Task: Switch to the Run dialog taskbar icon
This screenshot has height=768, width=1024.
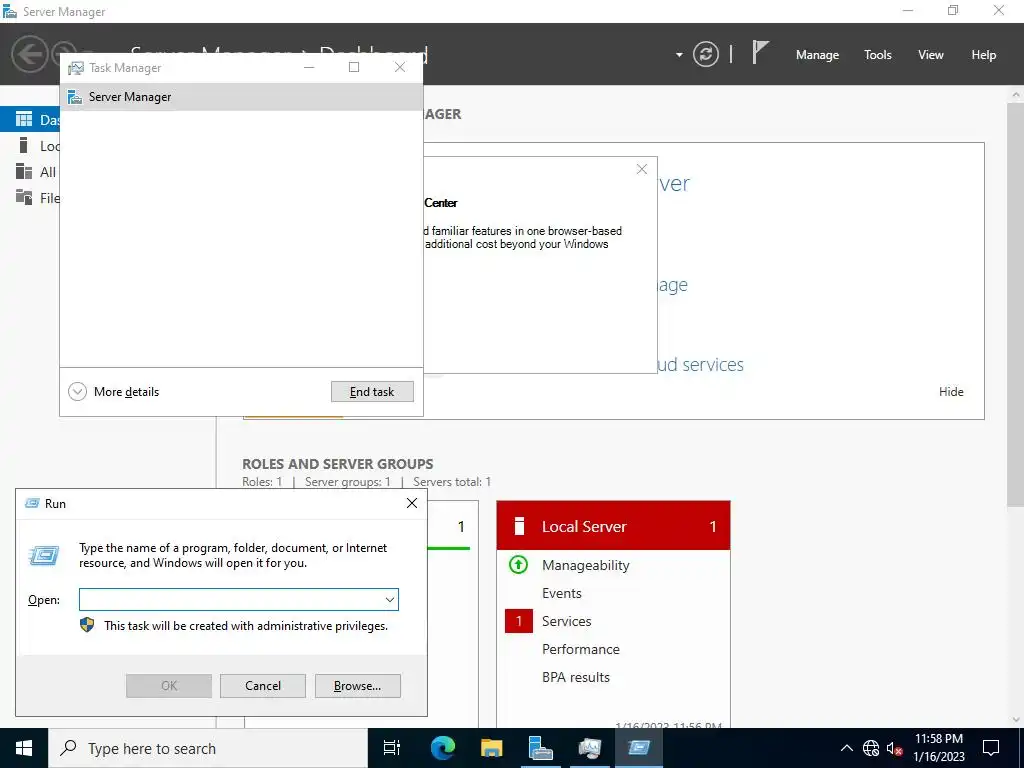Action: [x=639, y=748]
